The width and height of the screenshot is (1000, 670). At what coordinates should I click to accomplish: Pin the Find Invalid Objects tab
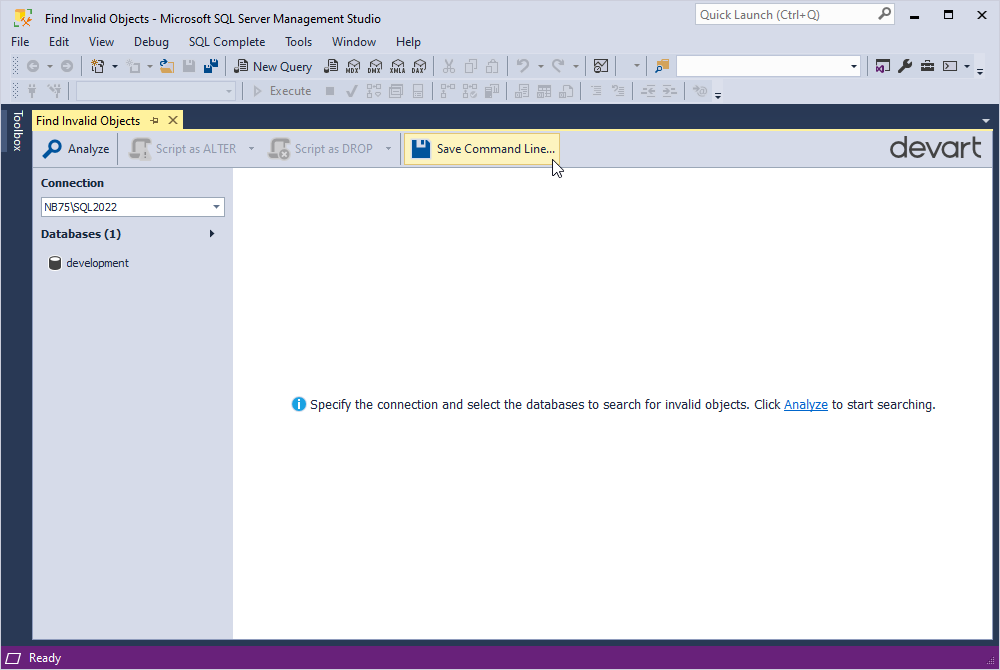[154, 120]
